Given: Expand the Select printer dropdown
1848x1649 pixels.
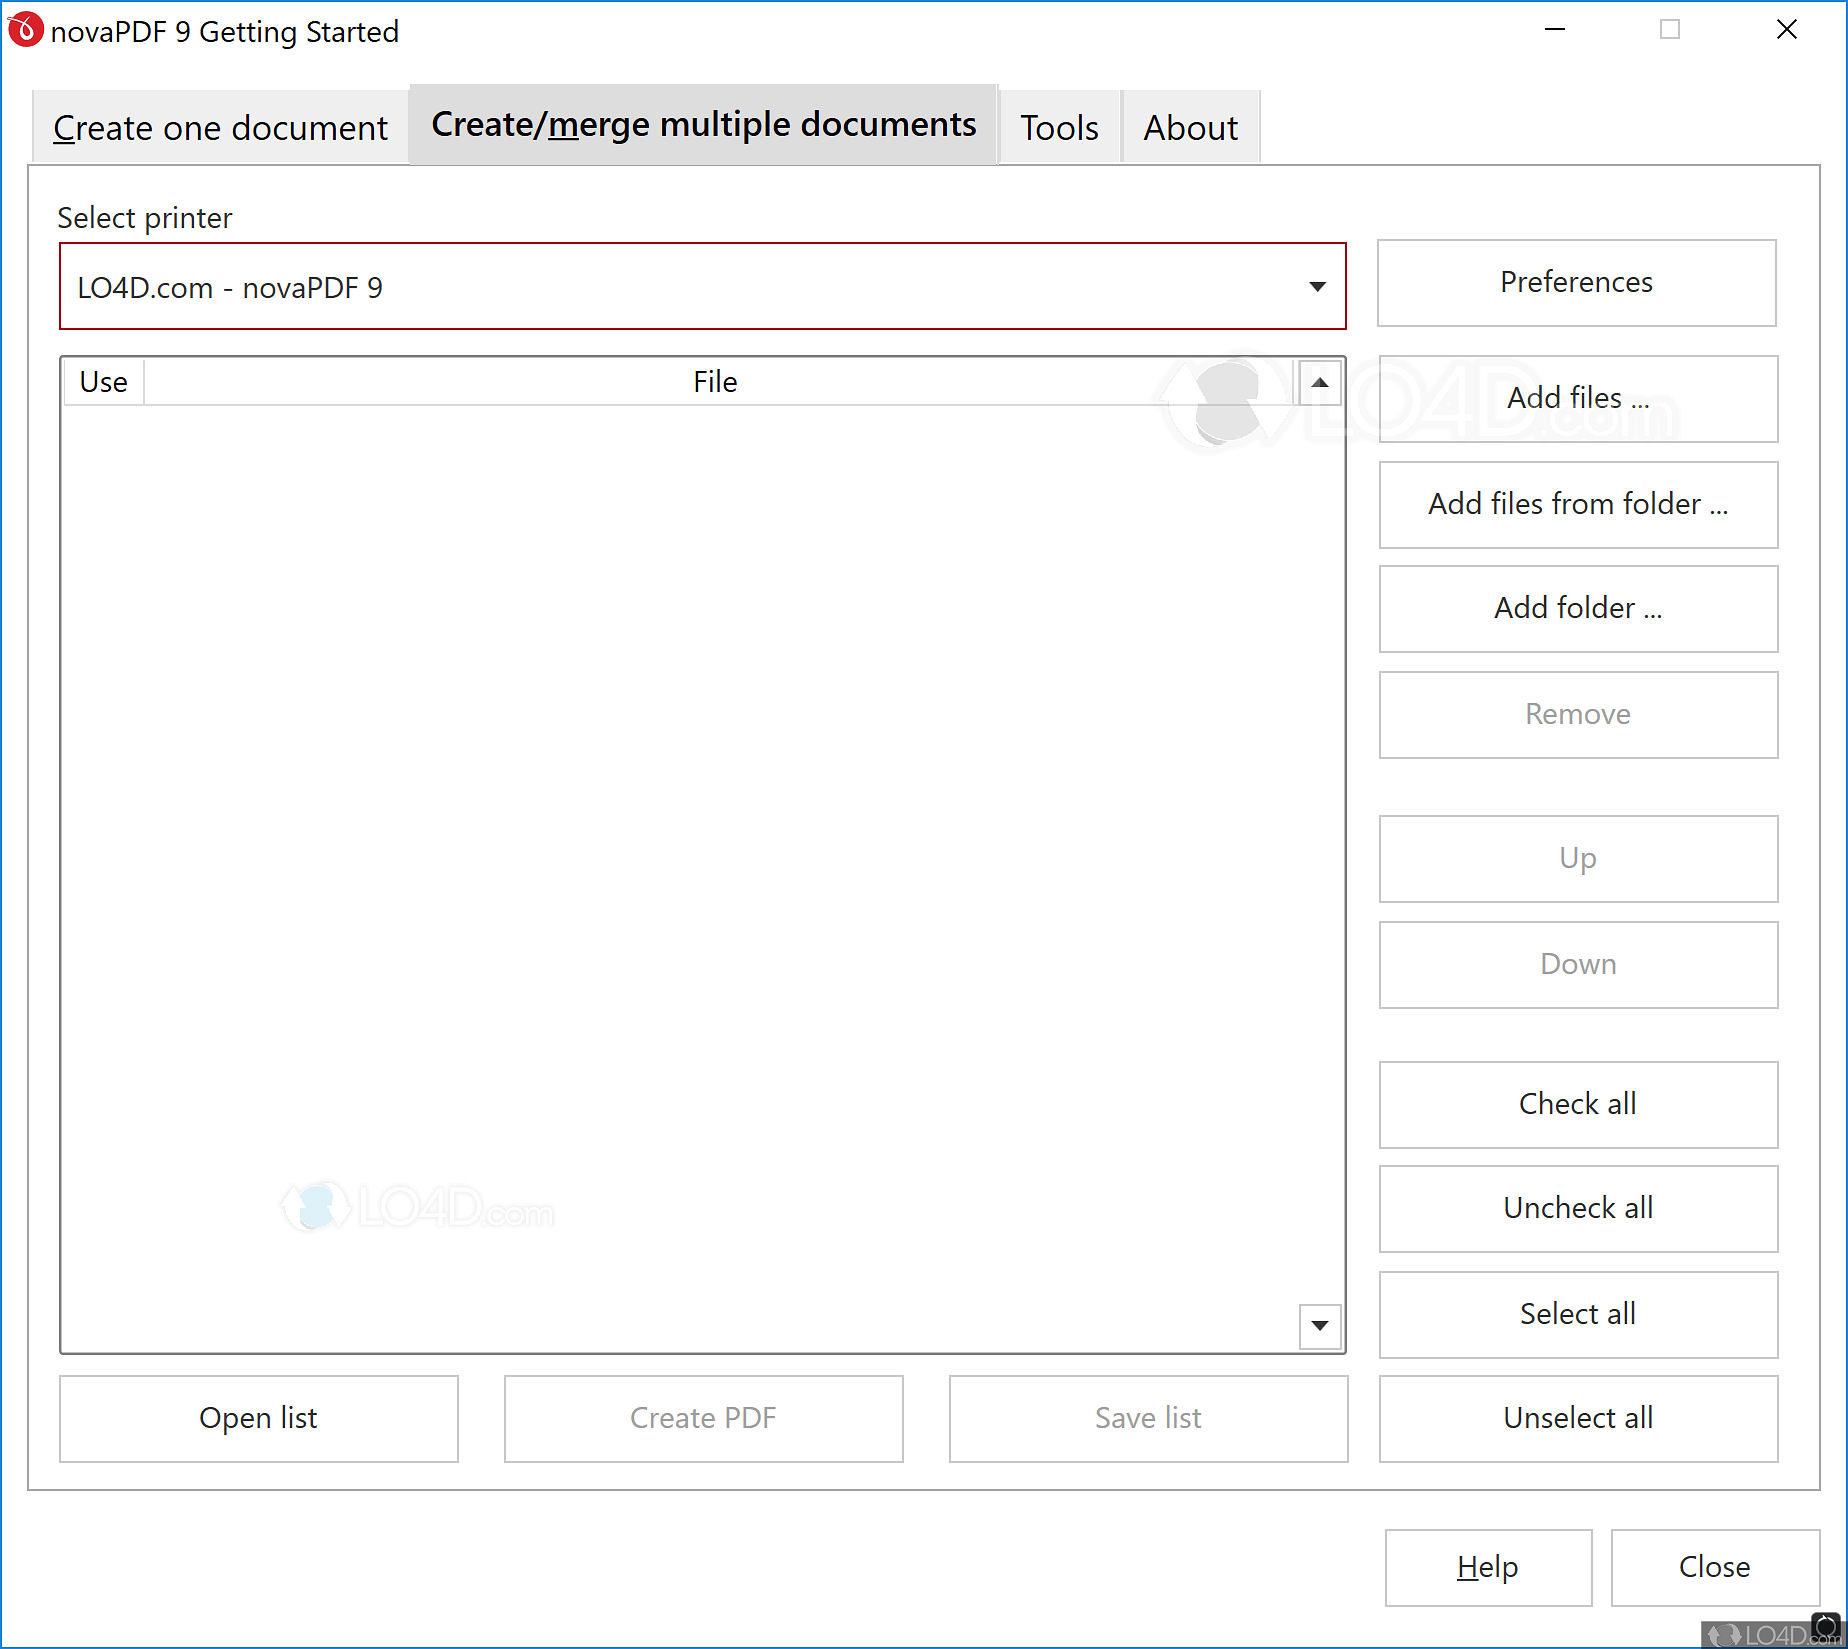Looking at the screenshot, I should (x=703, y=286).
